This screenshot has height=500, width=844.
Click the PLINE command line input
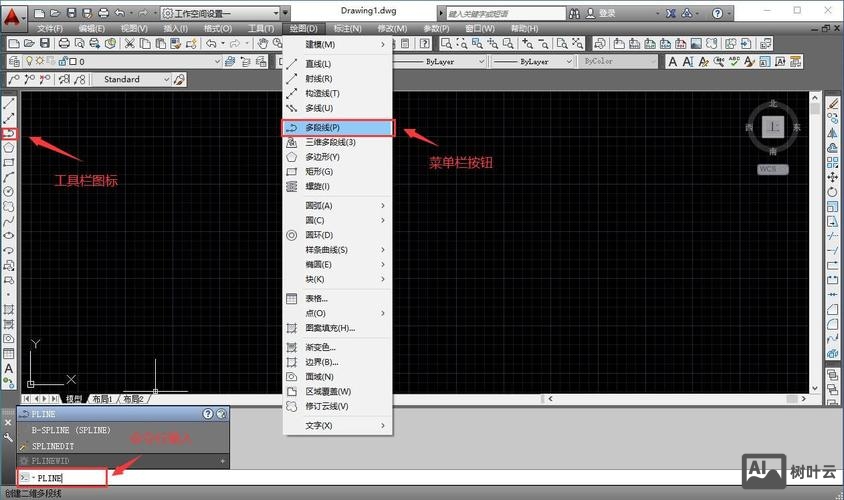tap(62, 478)
